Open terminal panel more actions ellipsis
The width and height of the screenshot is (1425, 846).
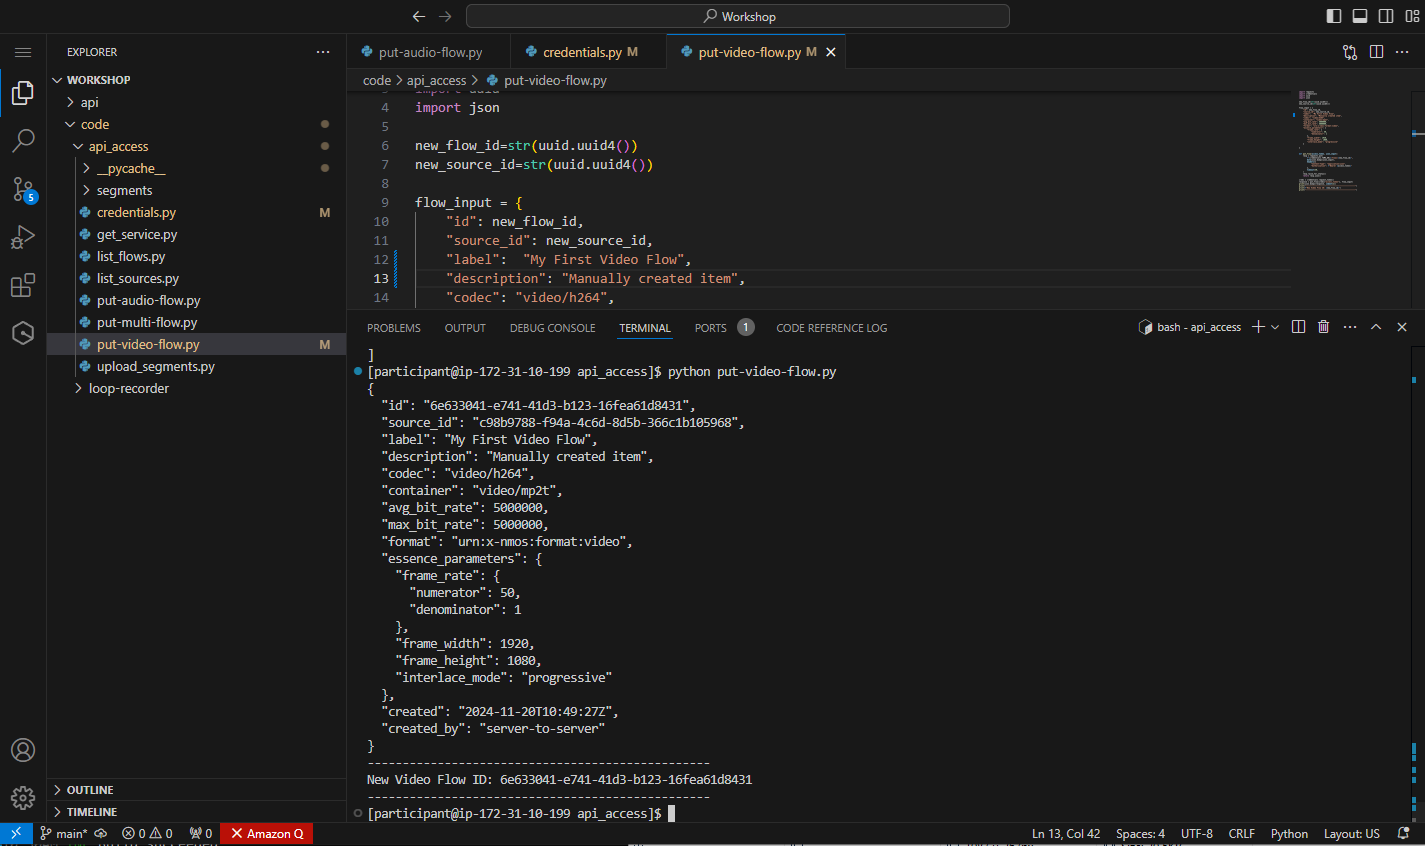[1350, 327]
